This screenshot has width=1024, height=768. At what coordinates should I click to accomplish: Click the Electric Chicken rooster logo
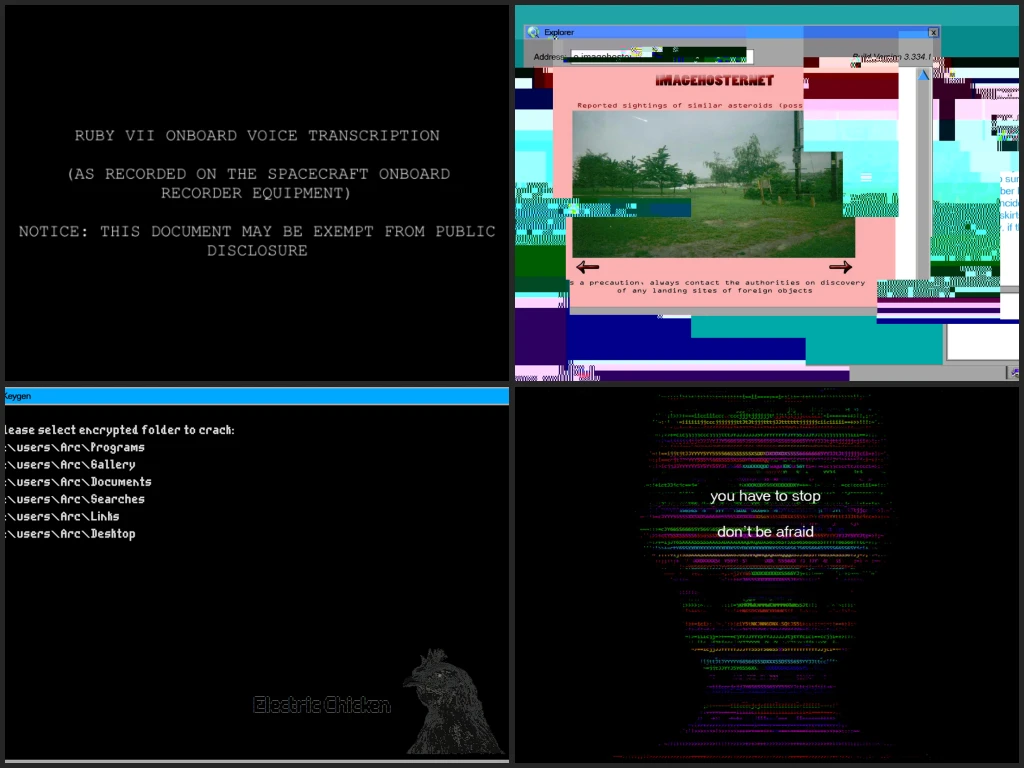pyautogui.click(x=450, y=702)
